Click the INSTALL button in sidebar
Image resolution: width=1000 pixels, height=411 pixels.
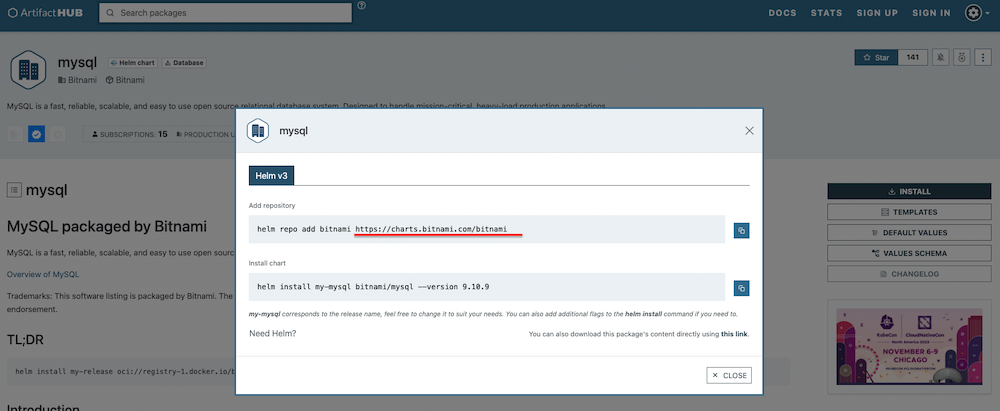(x=909, y=191)
